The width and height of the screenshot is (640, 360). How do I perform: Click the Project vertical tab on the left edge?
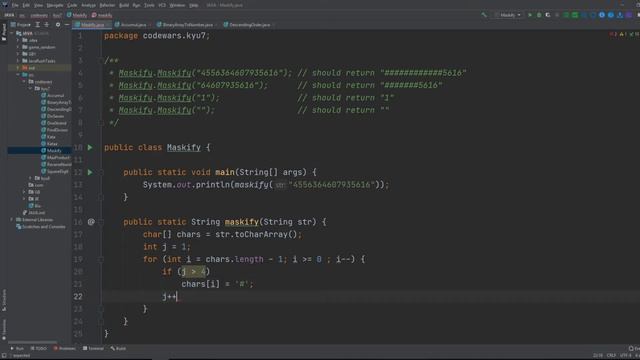(4, 32)
